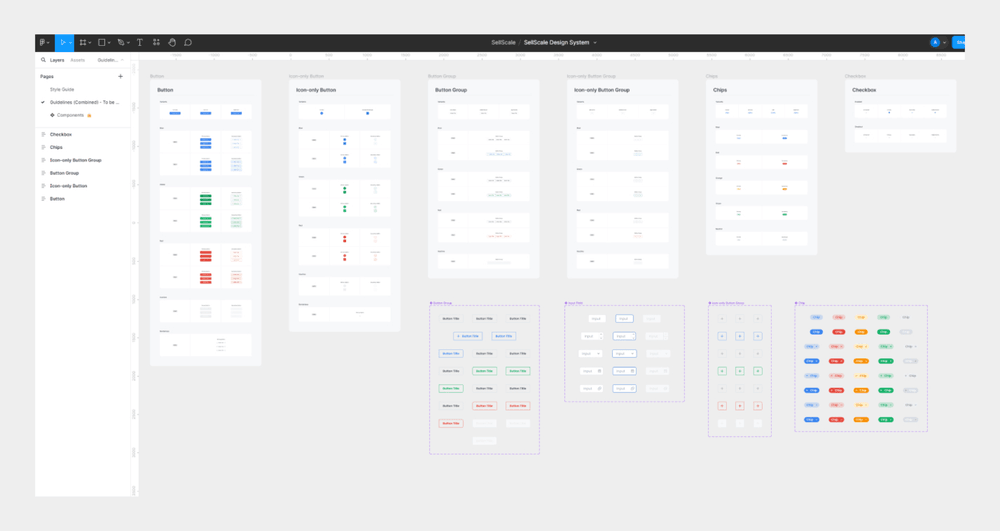Open the Frame tool options arrow

90,43
